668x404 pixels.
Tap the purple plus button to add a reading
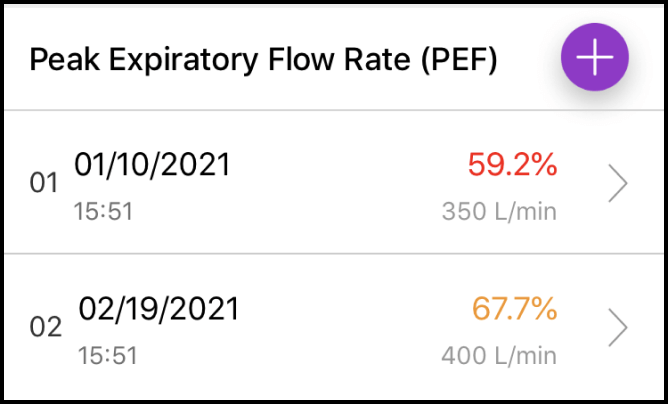[595, 58]
